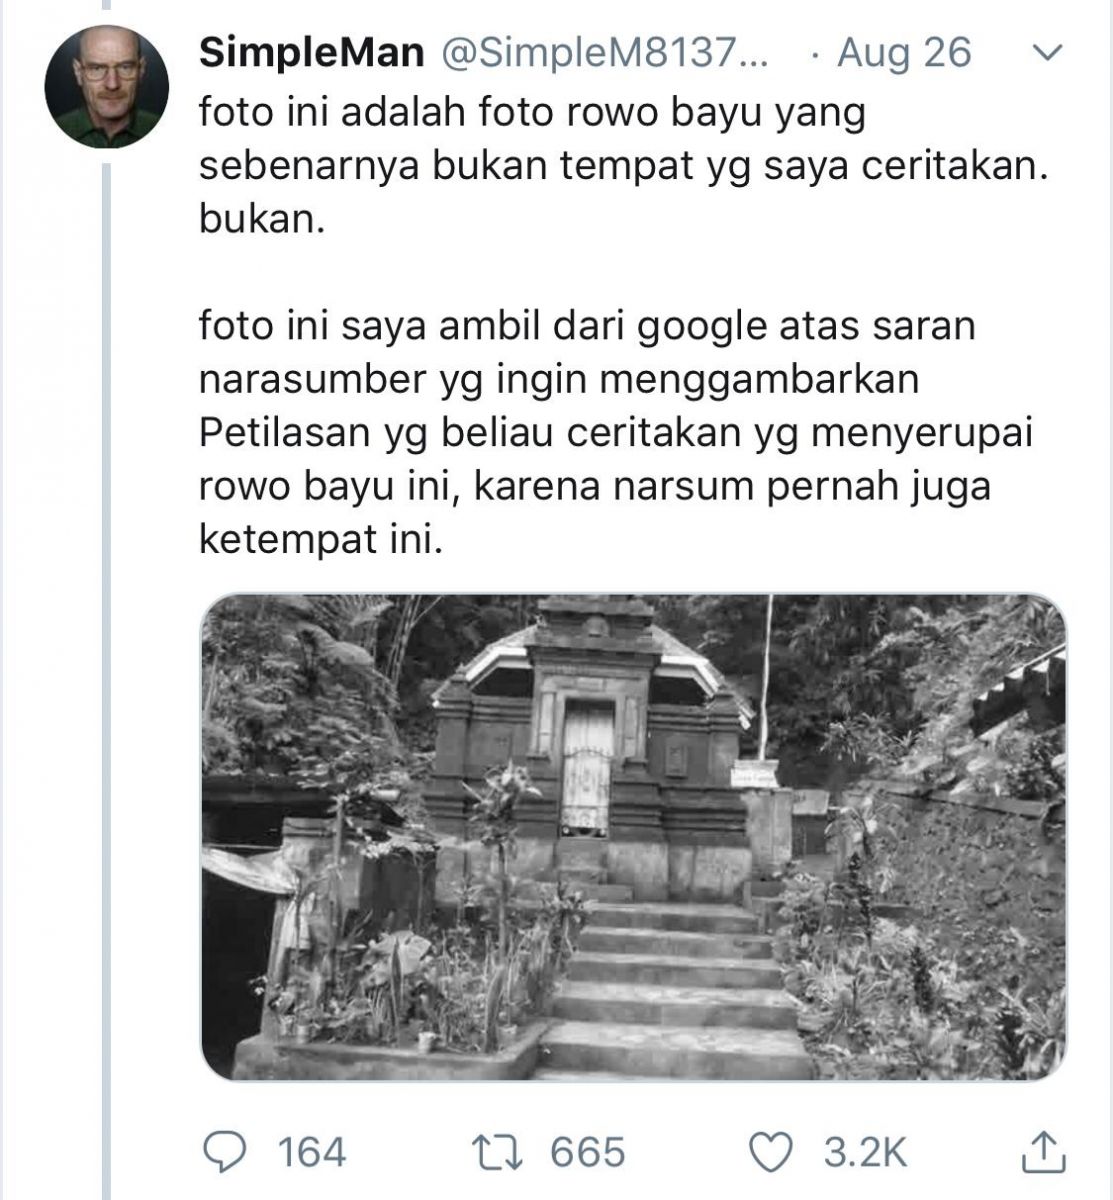Open SimpleMan's profile picture avatar
This screenshot has height=1200, width=1113.
click(x=106, y=86)
